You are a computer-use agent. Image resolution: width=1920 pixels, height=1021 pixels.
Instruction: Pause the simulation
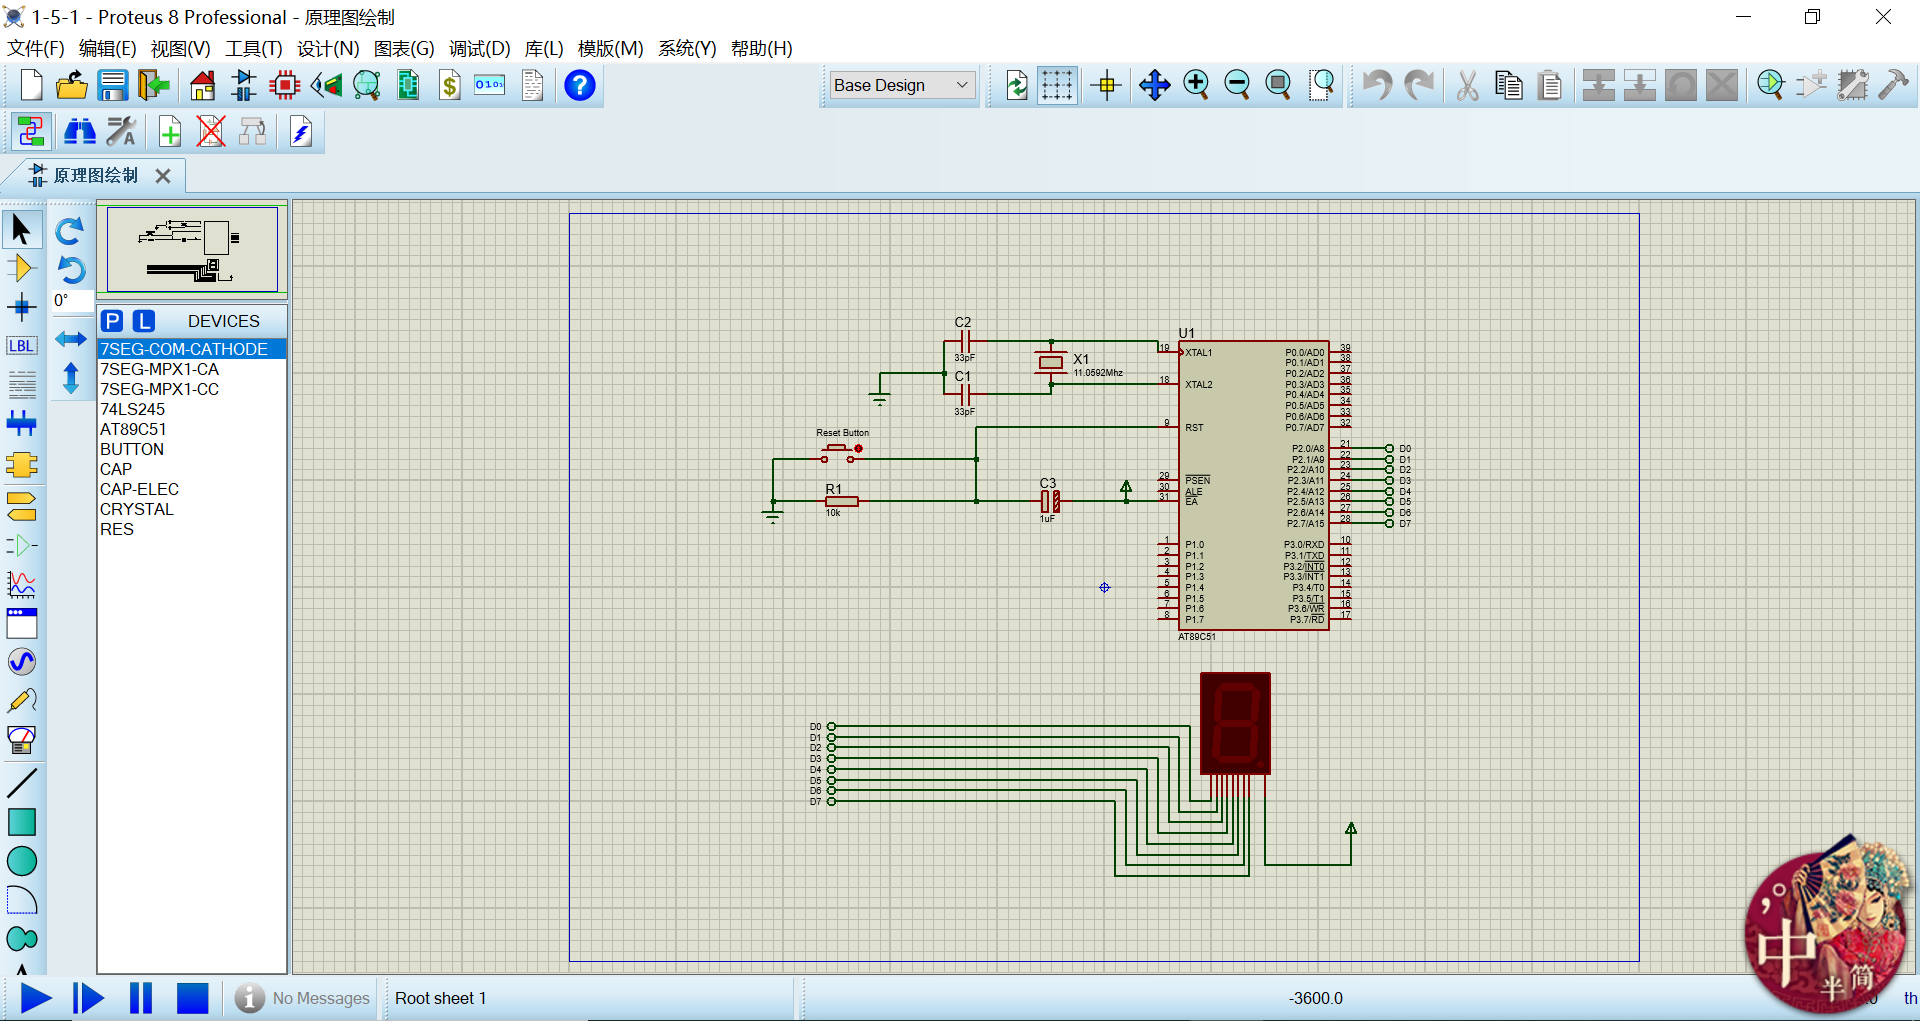141,998
